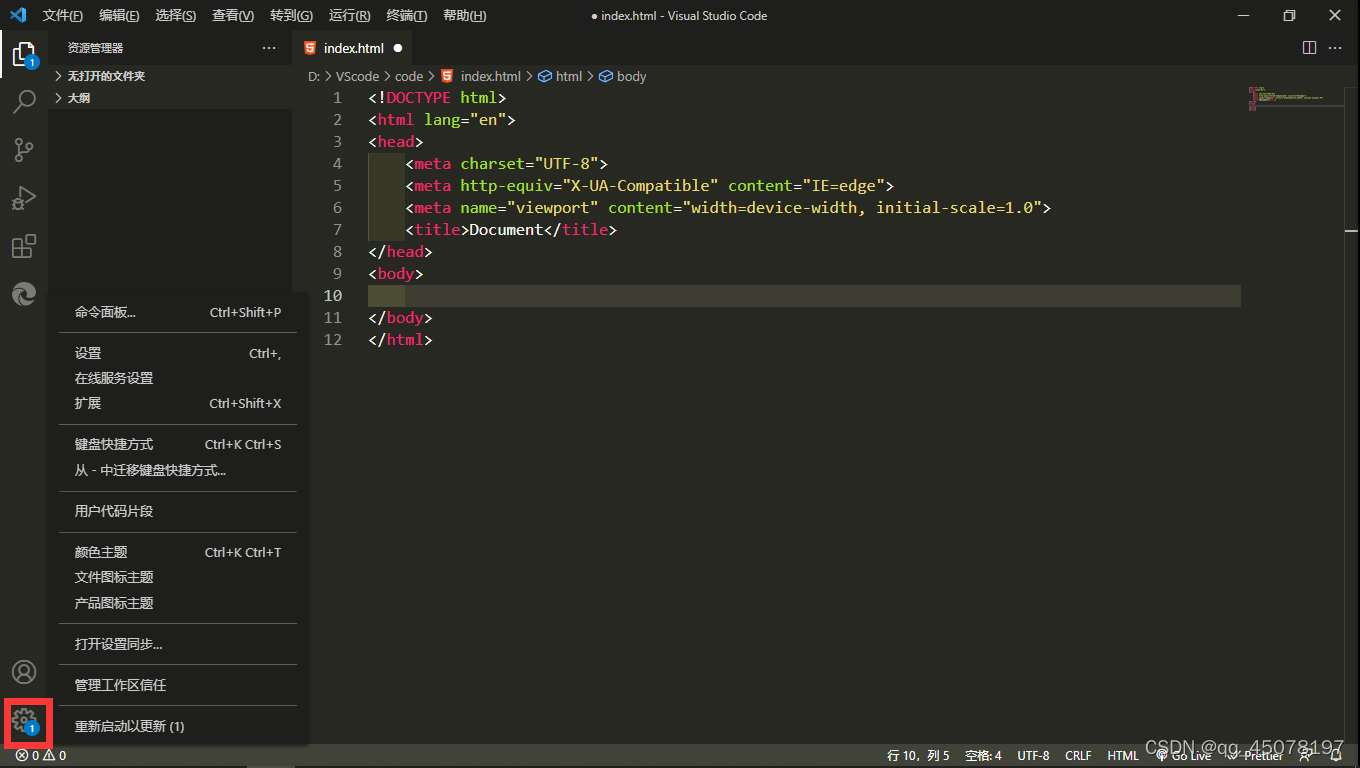Open the Run and Debug icon
This screenshot has width=1360, height=768.
coord(24,198)
